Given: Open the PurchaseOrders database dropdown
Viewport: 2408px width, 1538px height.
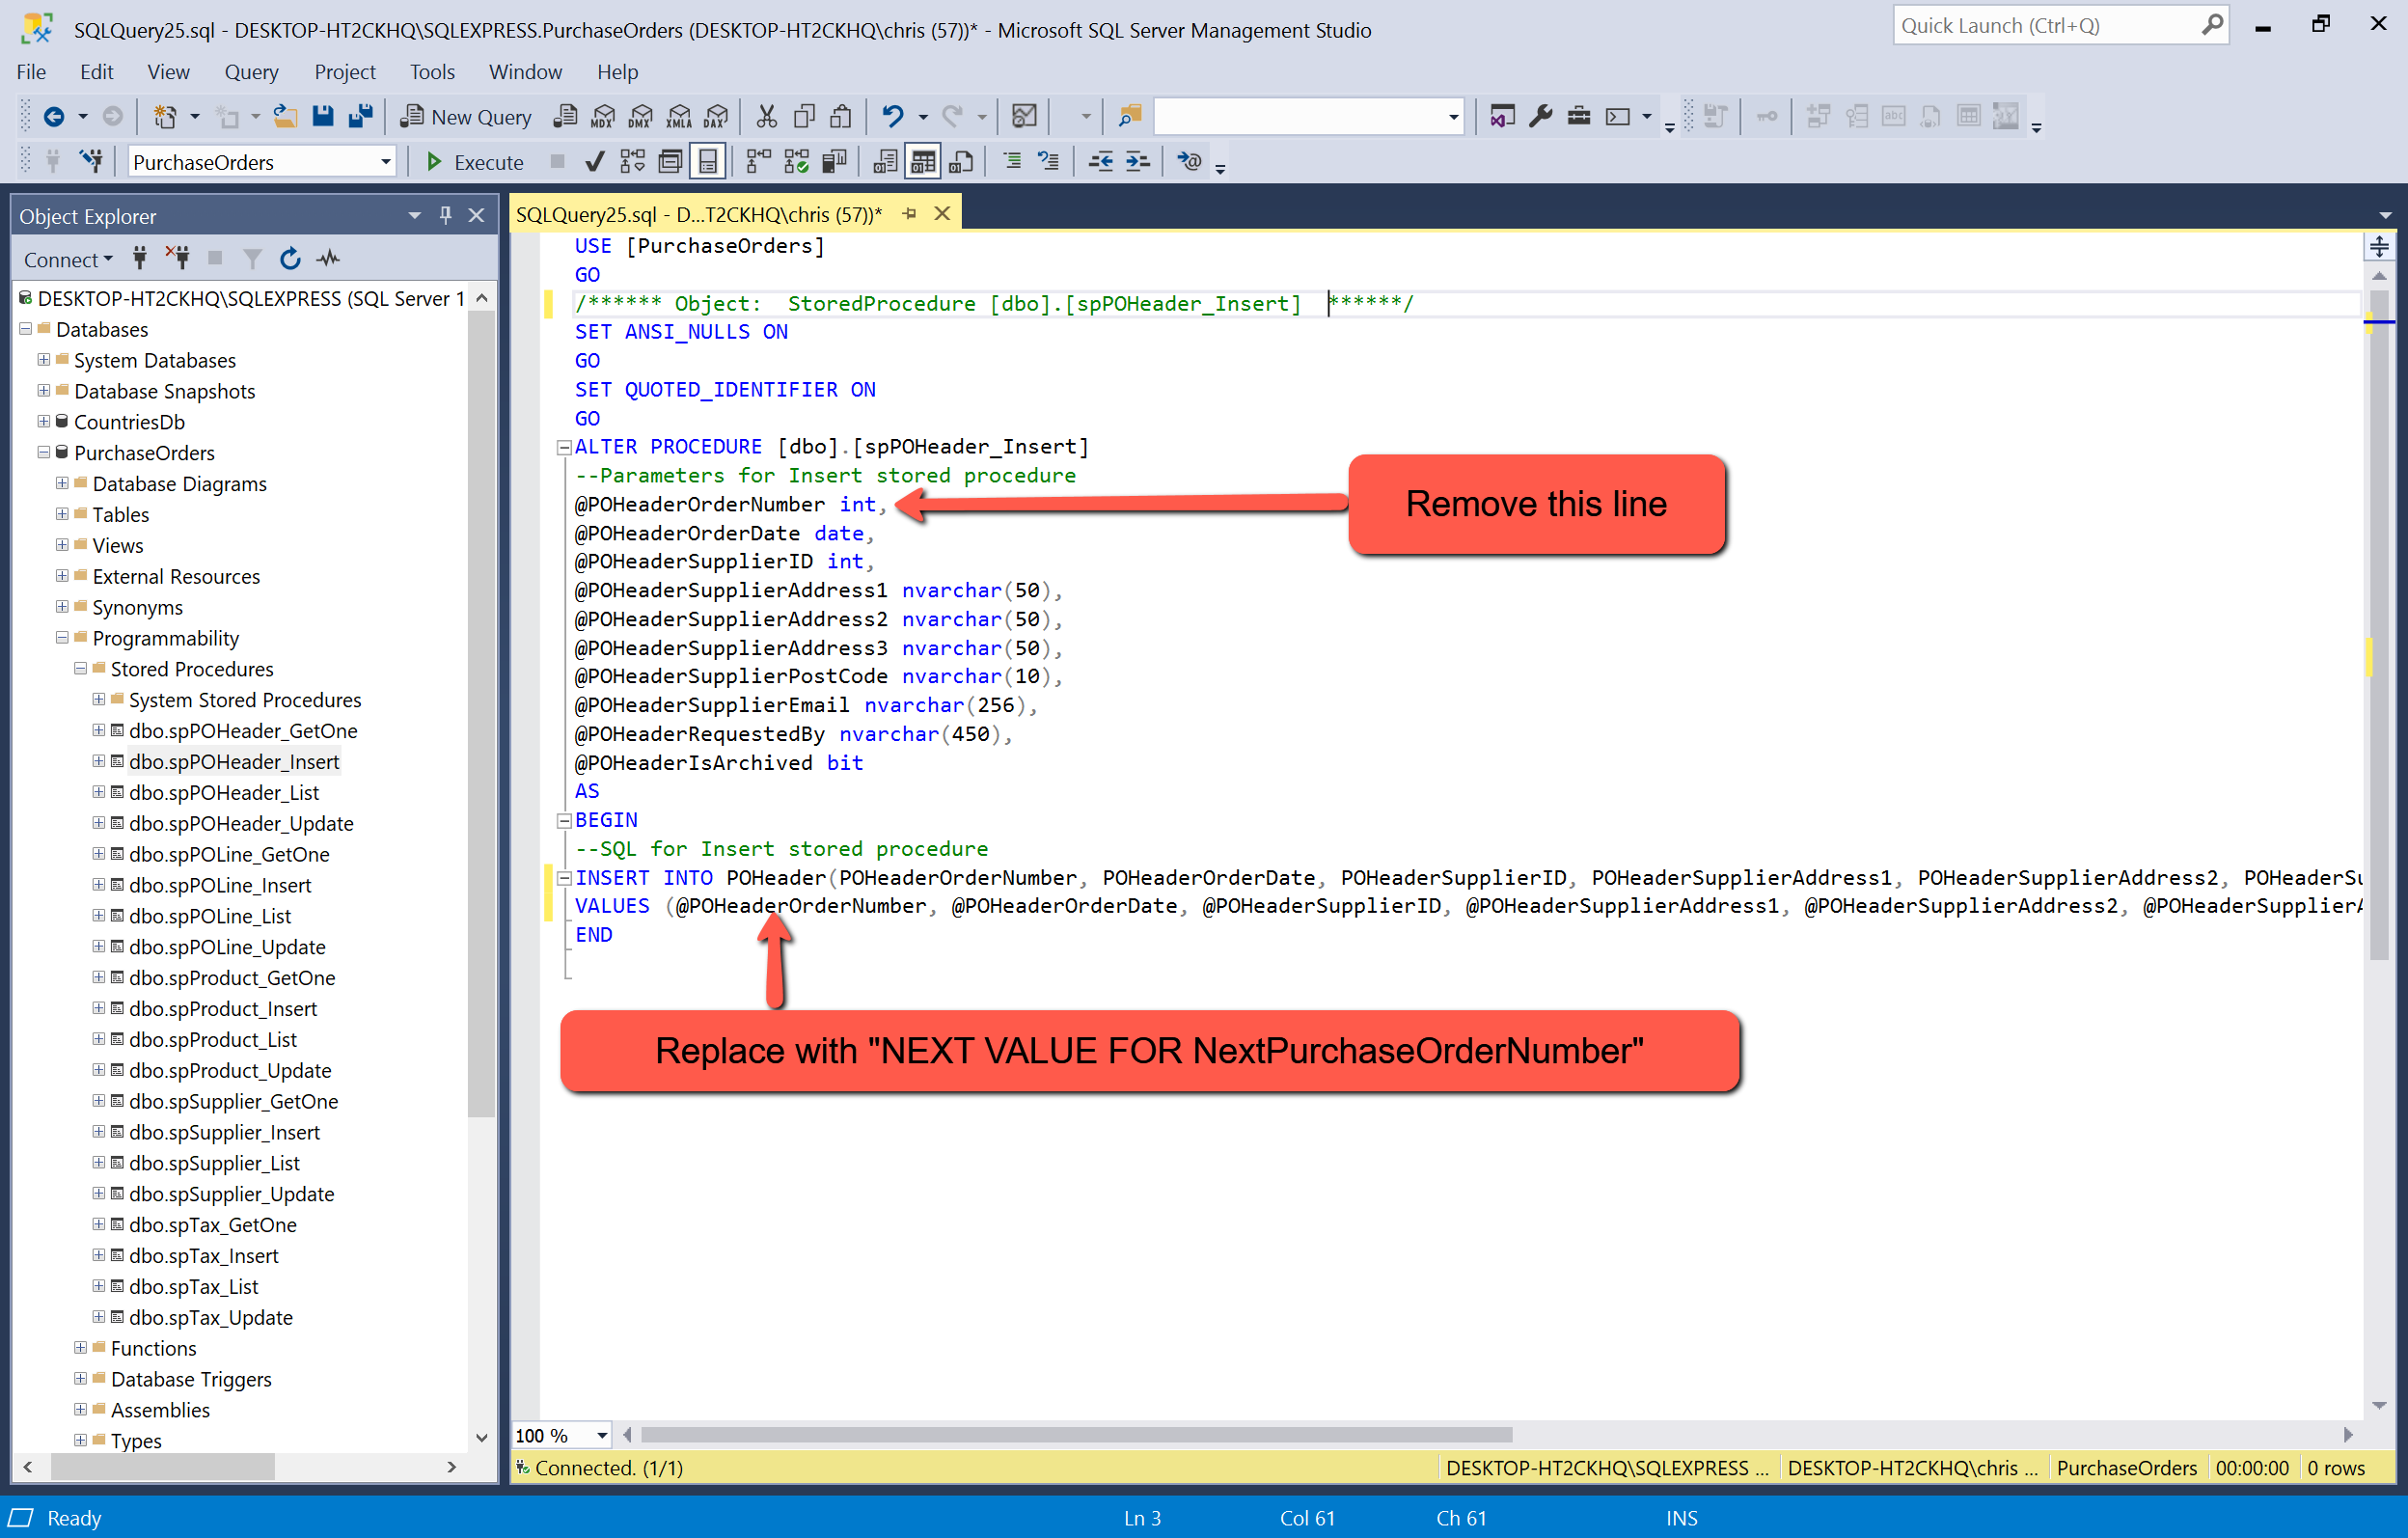Looking at the screenshot, I should pos(385,162).
